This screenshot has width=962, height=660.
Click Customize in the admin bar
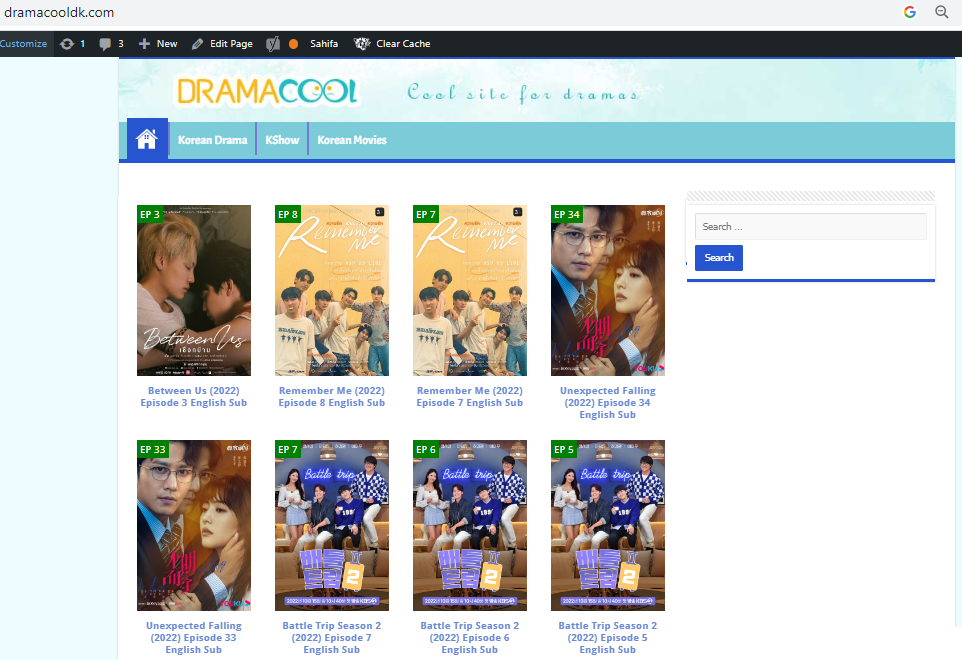(x=22, y=43)
